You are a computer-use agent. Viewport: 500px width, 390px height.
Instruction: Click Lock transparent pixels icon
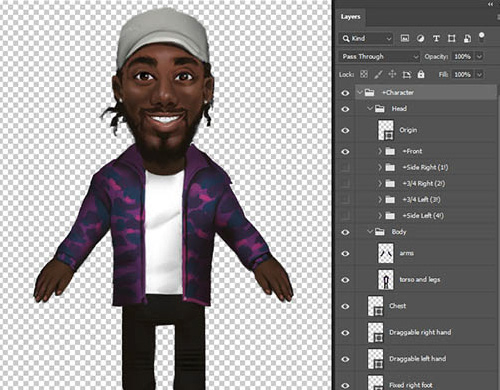pyautogui.click(x=364, y=74)
